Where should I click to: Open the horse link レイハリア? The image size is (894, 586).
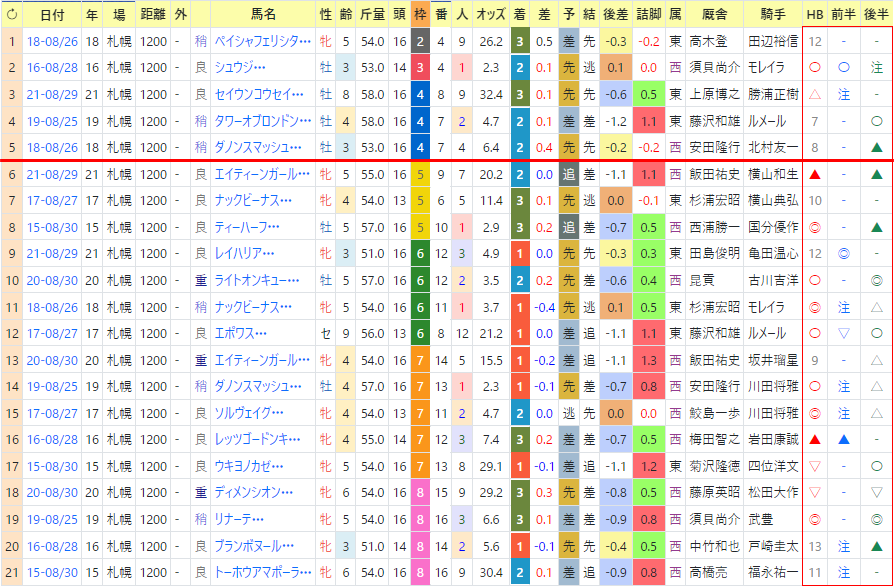pos(244,254)
